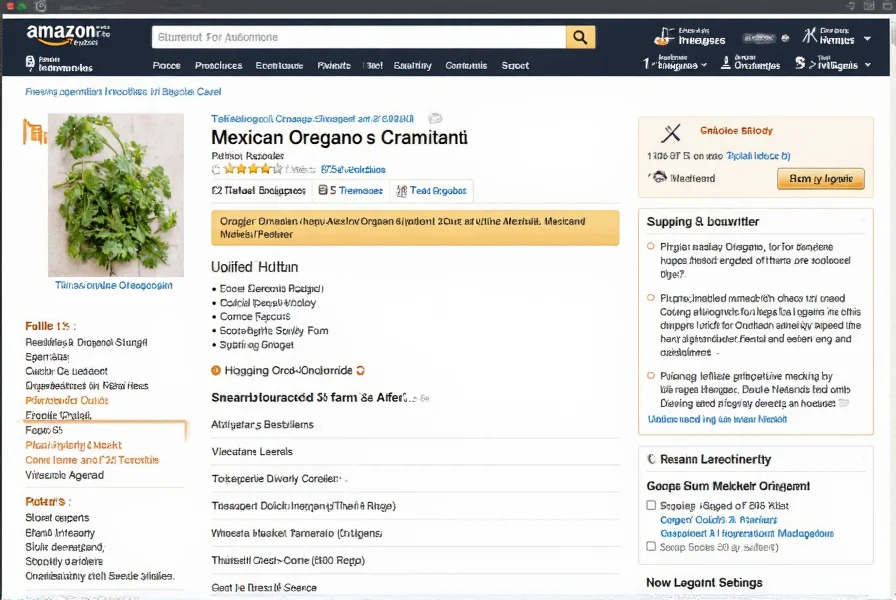Click the Buy now orange button
The height and width of the screenshot is (600, 896).
[x=820, y=179]
